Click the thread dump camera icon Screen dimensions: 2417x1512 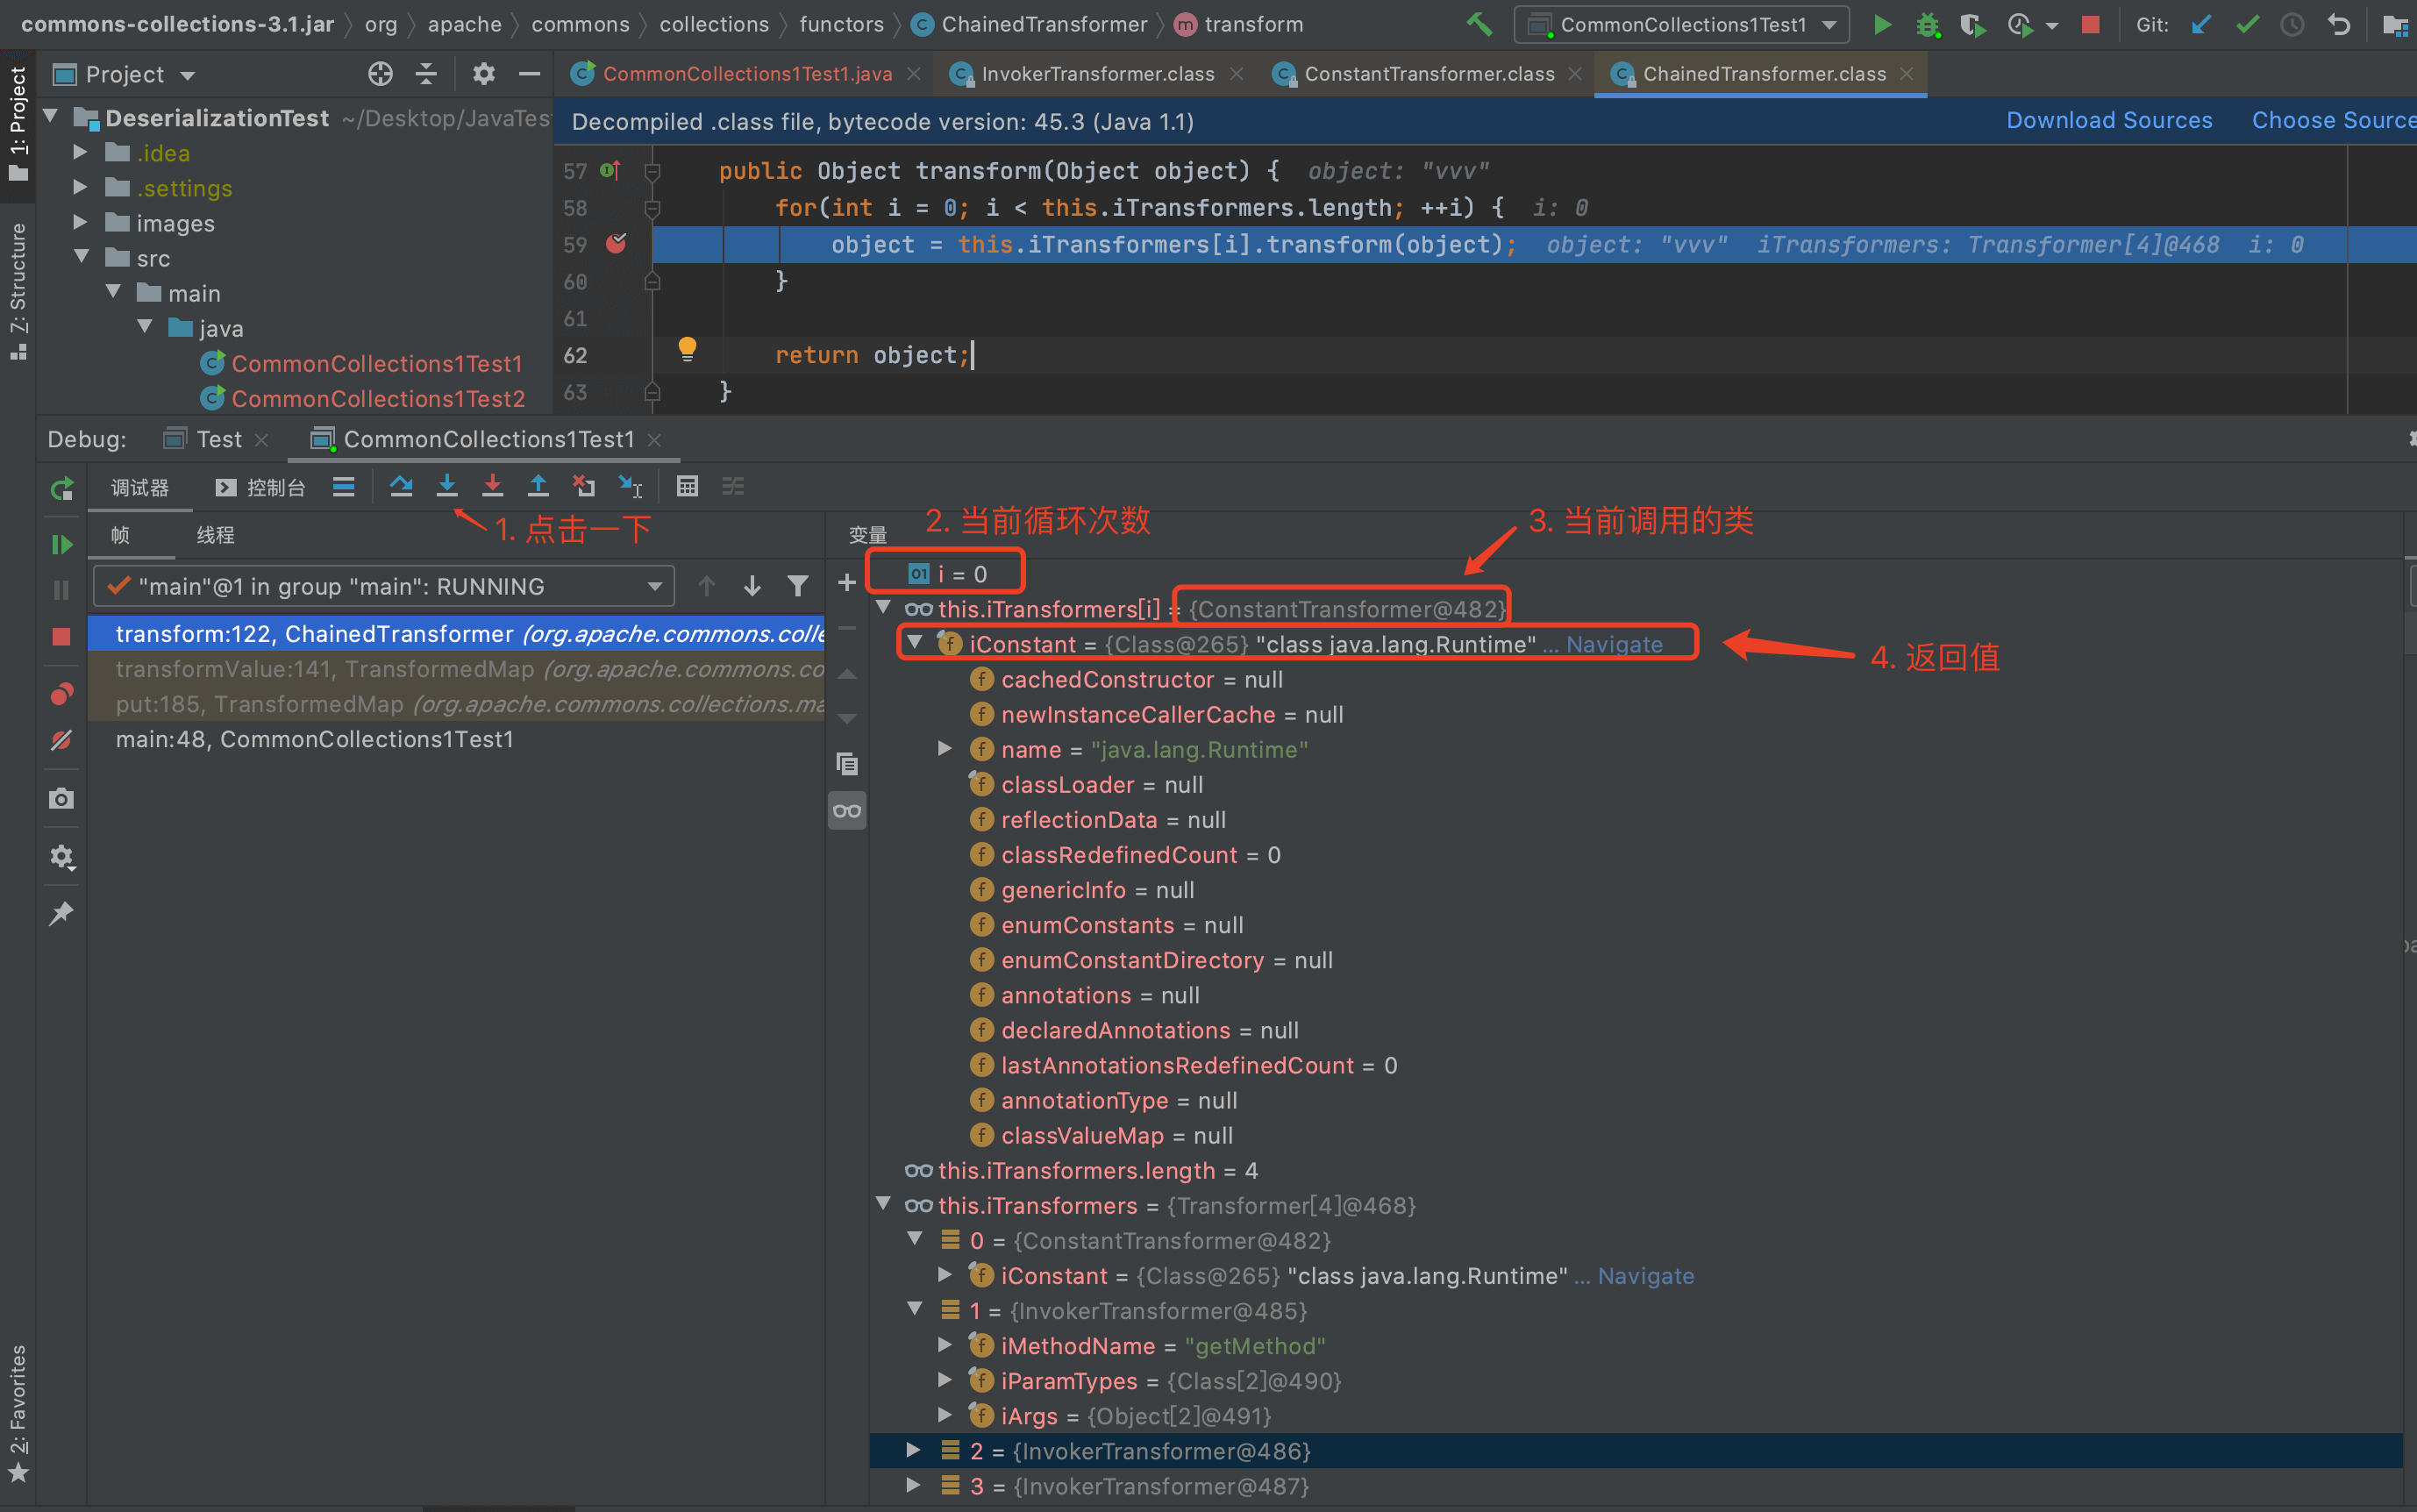(x=62, y=799)
